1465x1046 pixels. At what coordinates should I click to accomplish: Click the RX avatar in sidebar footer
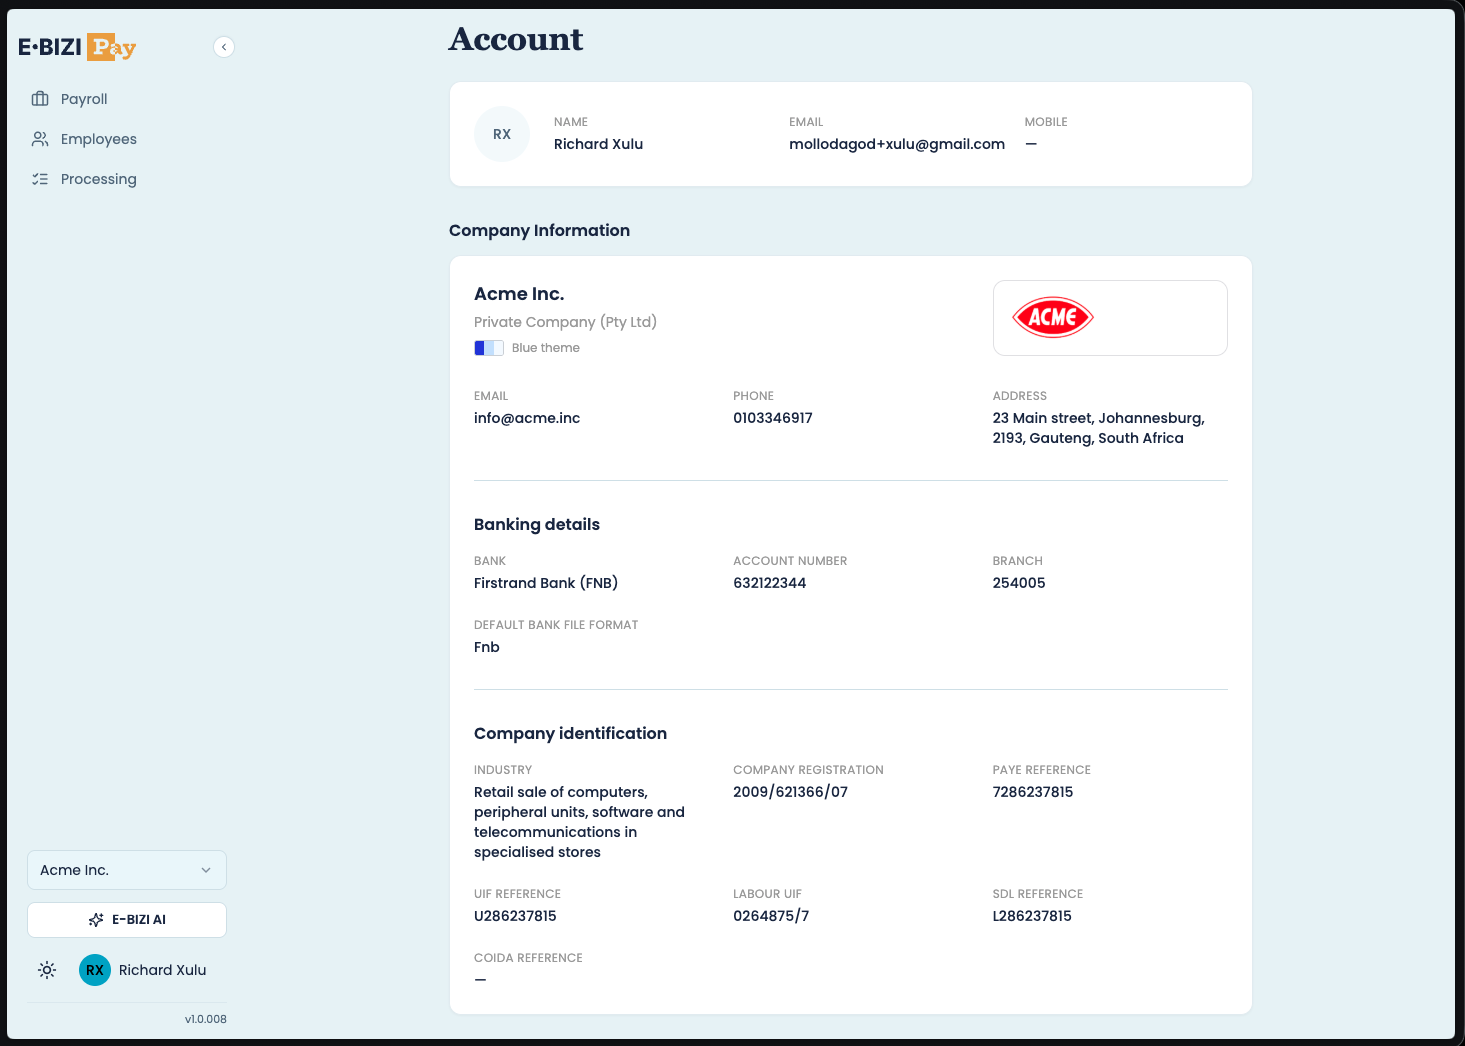coord(95,970)
